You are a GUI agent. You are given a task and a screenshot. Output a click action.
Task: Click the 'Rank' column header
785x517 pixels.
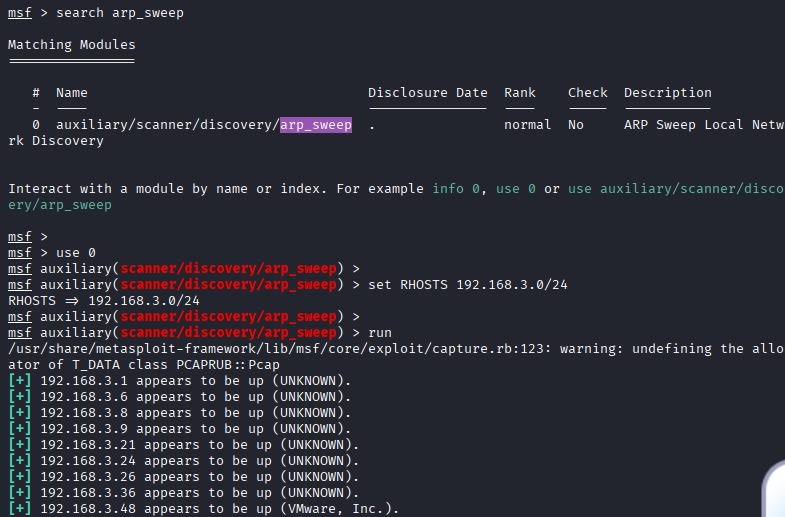coord(520,93)
